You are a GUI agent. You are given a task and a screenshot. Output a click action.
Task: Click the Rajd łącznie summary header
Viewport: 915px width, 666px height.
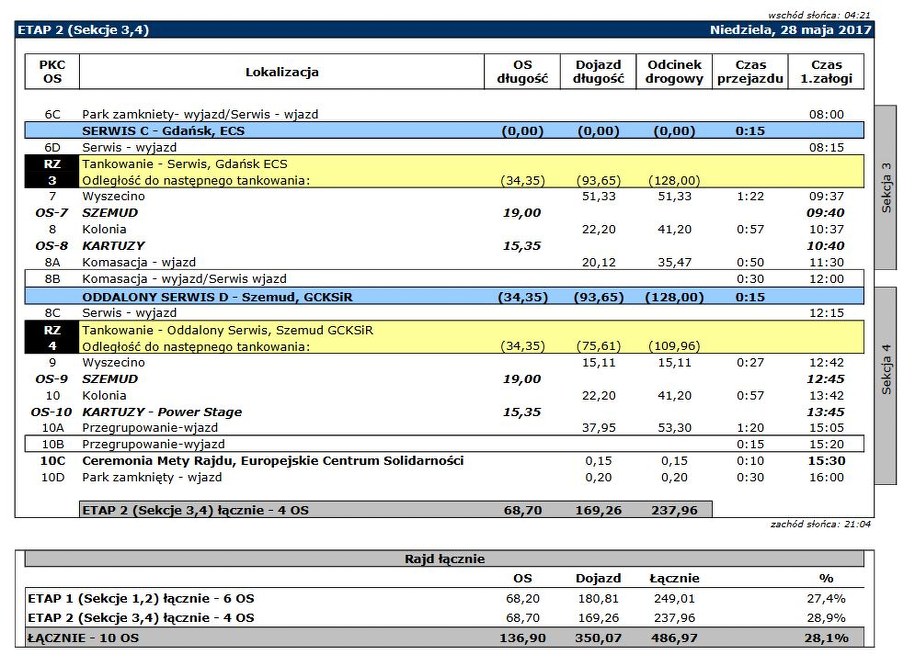pos(444,559)
